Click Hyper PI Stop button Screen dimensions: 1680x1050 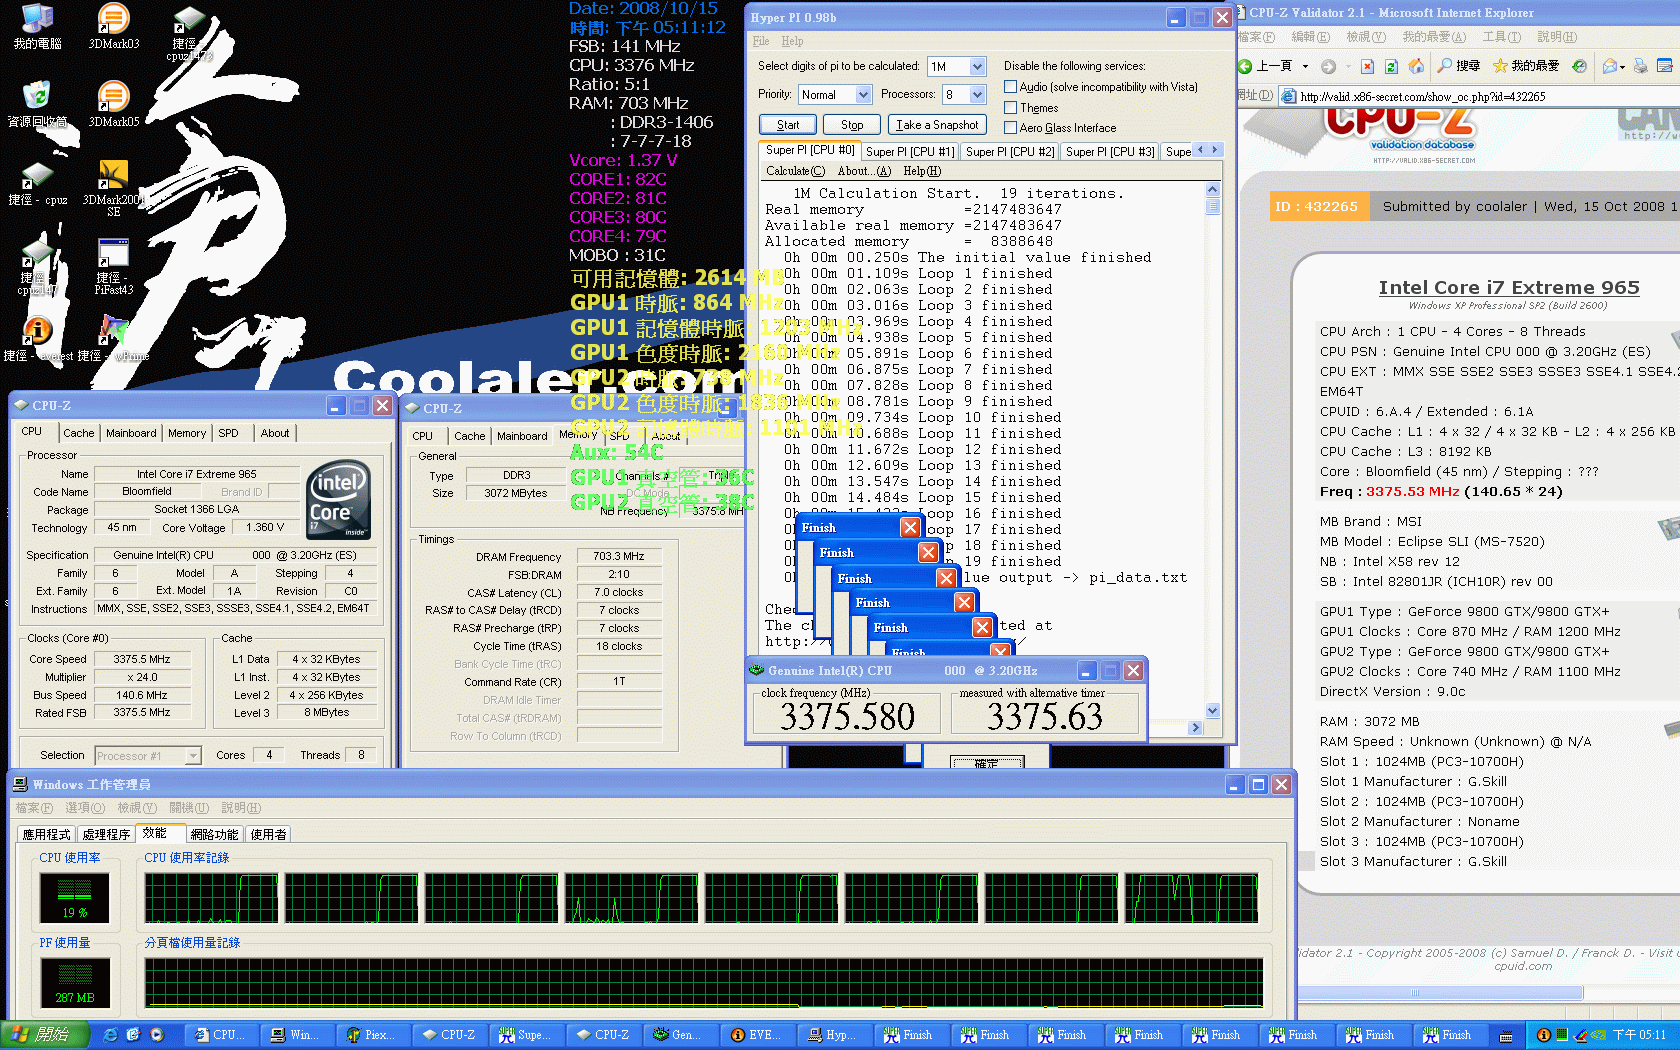[852, 125]
